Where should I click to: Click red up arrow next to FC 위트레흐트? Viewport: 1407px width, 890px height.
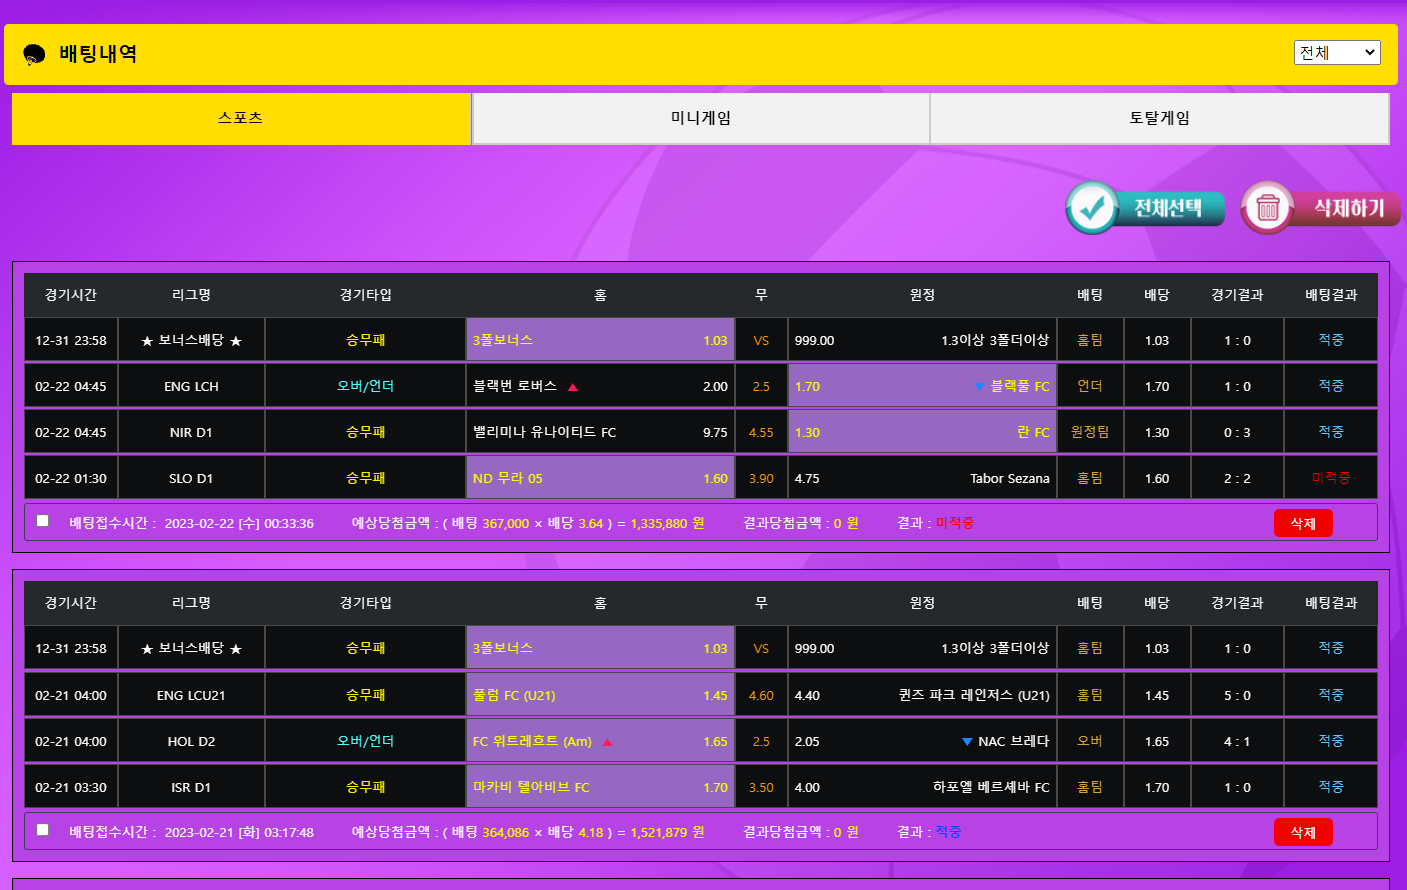pyautogui.click(x=607, y=742)
